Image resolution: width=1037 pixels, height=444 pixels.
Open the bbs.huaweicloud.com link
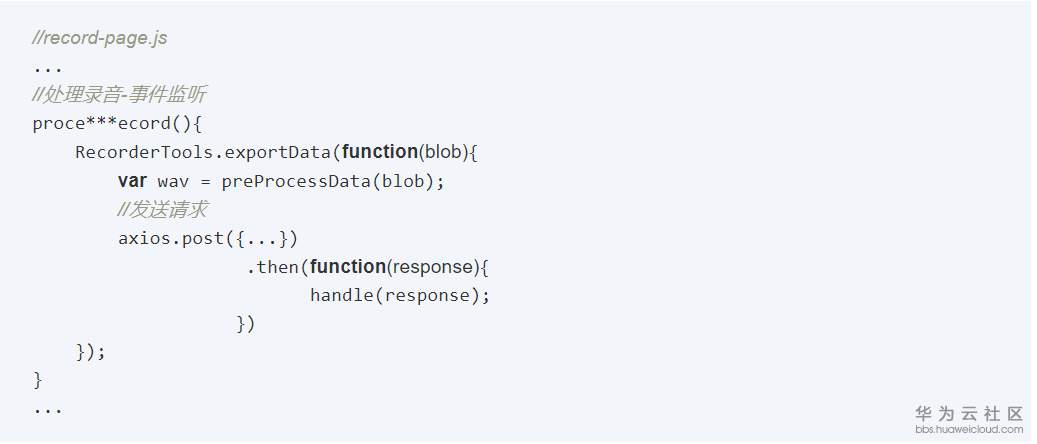click(x=968, y=429)
